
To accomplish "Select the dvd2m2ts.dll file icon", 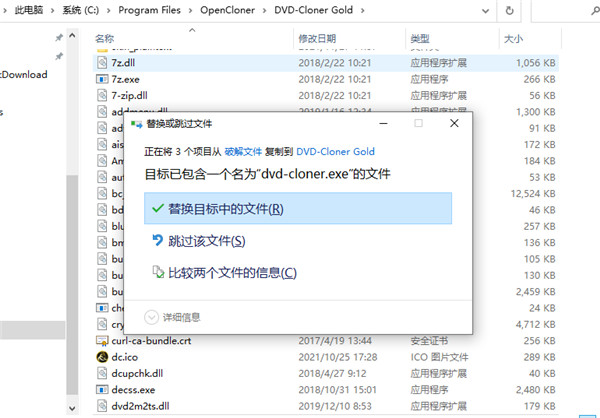I will click(102, 406).
